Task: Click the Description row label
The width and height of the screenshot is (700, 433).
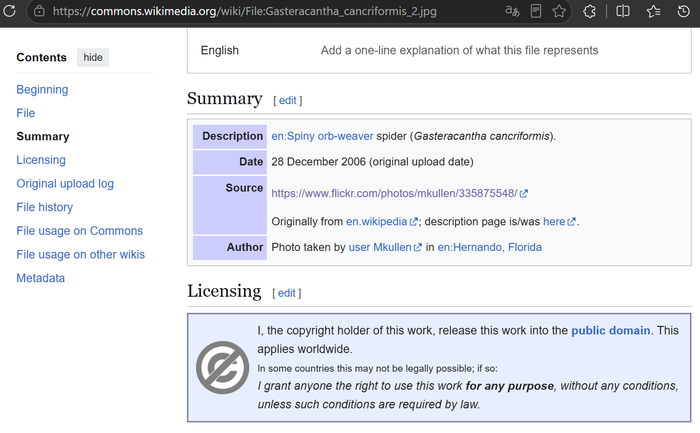Action: tap(230, 136)
